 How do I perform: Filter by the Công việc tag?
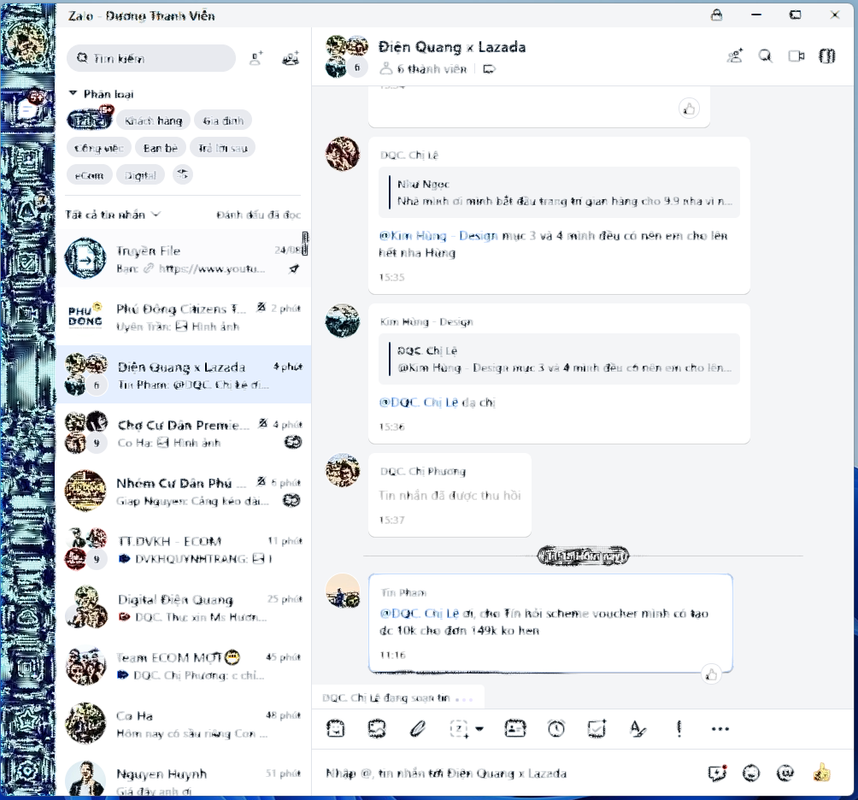[x=98, y=148]
